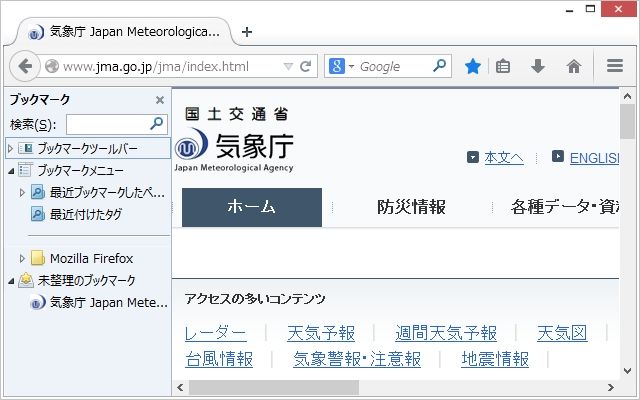Select the Mozilla Firefox bookmark folder

click(91, 258)
